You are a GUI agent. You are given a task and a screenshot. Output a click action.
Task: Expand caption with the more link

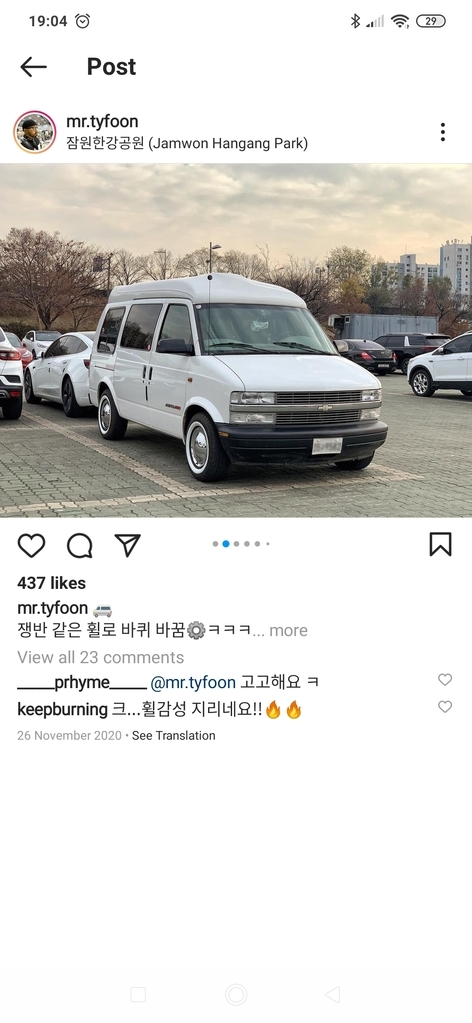click(288, 630)
